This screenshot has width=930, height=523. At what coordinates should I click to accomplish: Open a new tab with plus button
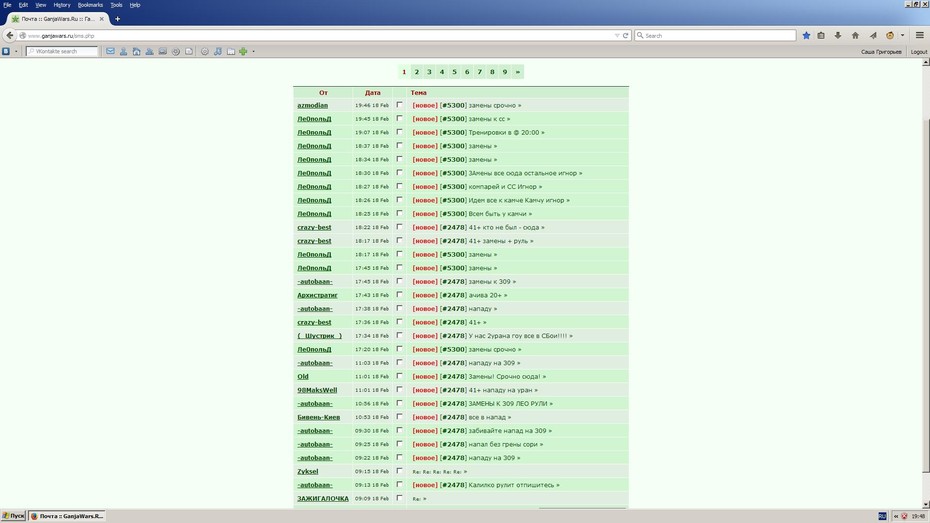tap(117, 19)
